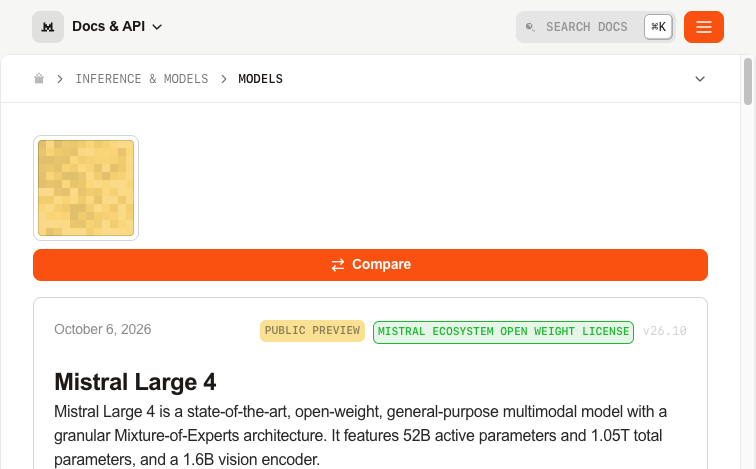
Task: Click the ⌘K shortcut badge
Action: (x=658, y=27)
